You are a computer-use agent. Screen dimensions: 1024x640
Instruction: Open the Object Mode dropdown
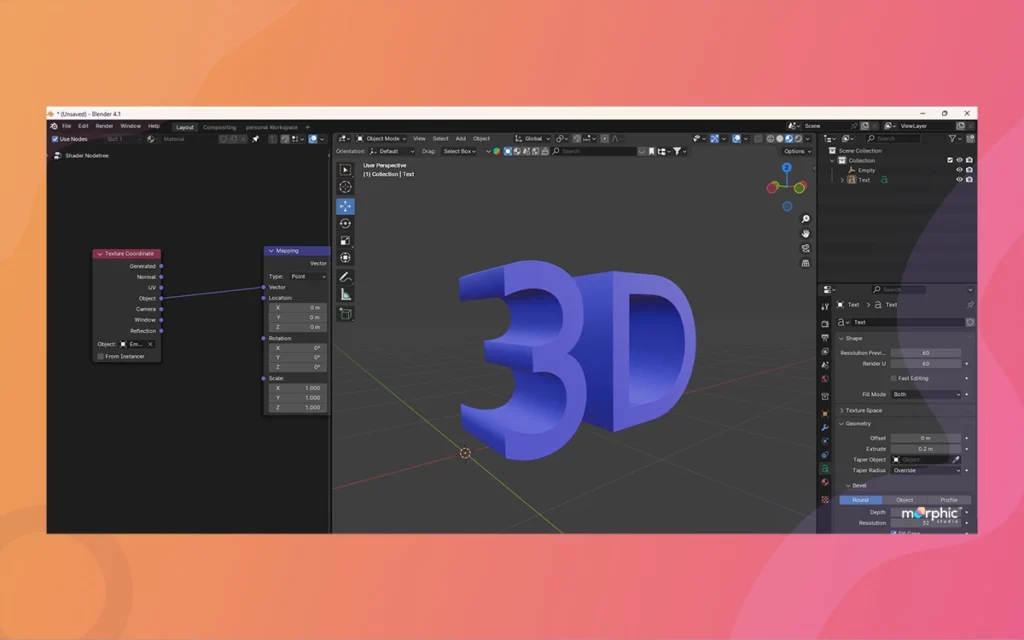click(x=383, y=139)
